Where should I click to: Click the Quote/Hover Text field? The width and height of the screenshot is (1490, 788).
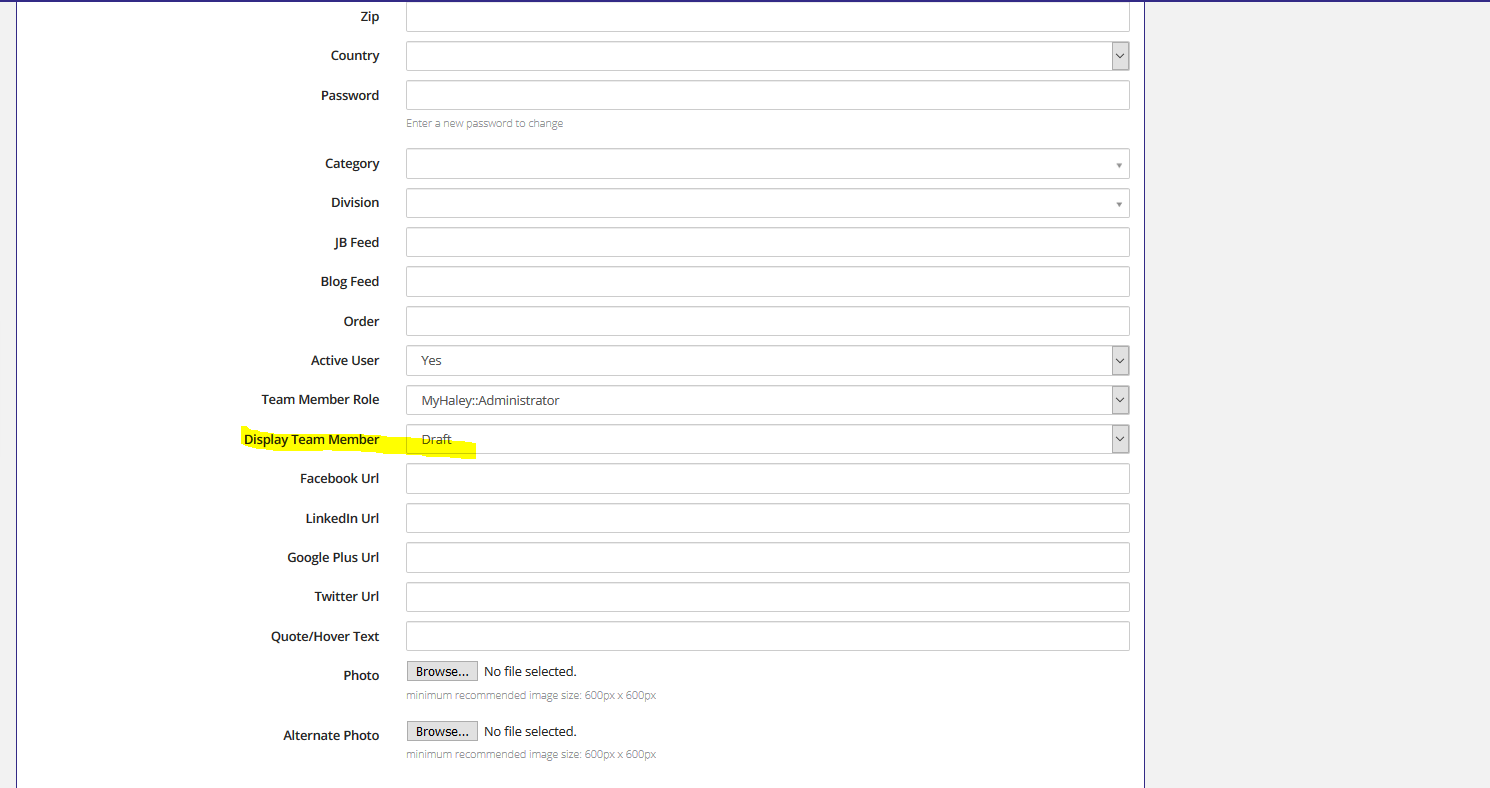[x=767, y=636]
